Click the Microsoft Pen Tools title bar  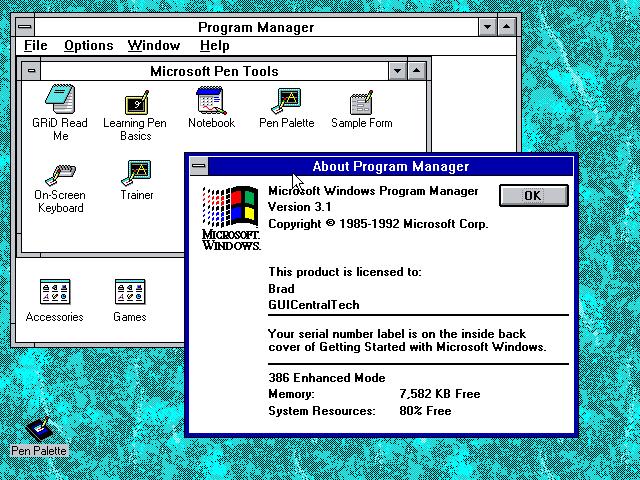pyautogui.click(x=214, y=71)
